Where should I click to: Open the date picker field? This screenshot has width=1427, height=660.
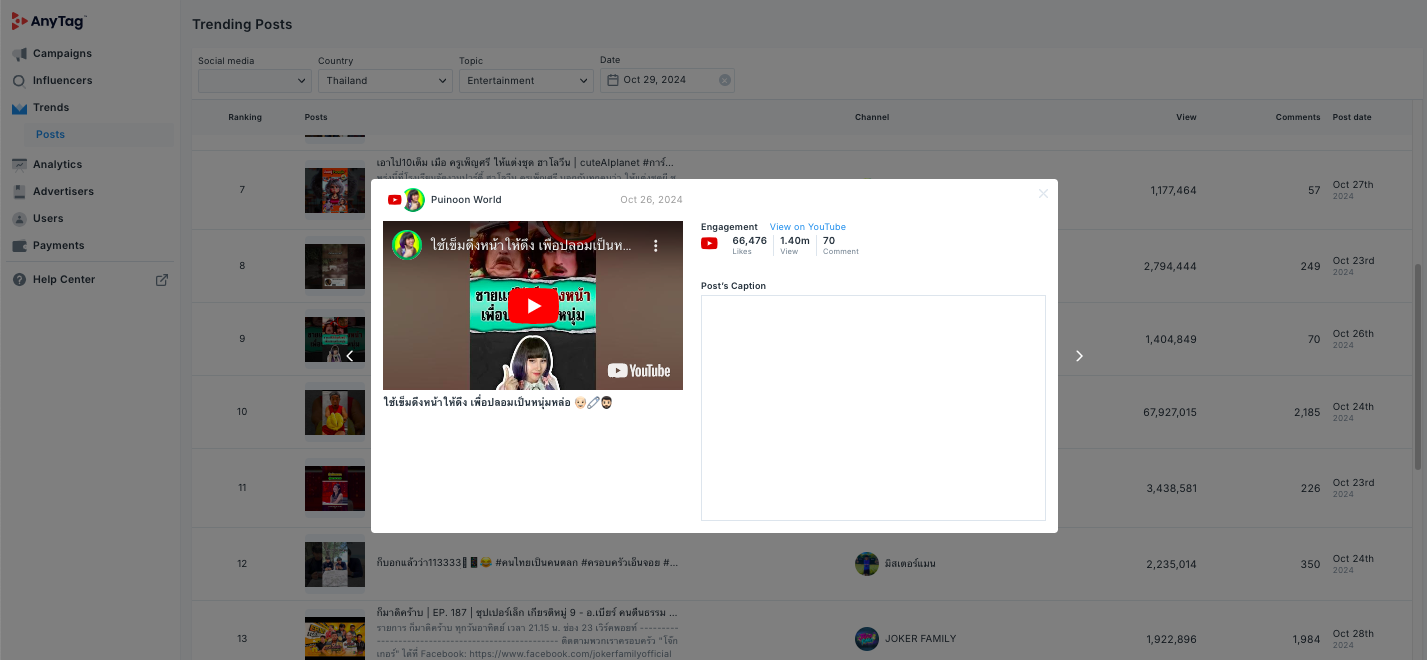pyautogui.click(x=660, y=81)
